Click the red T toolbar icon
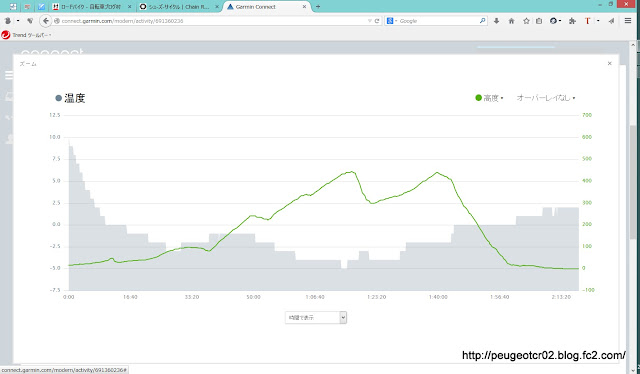The image size is (640, 374). click(587, 21)
